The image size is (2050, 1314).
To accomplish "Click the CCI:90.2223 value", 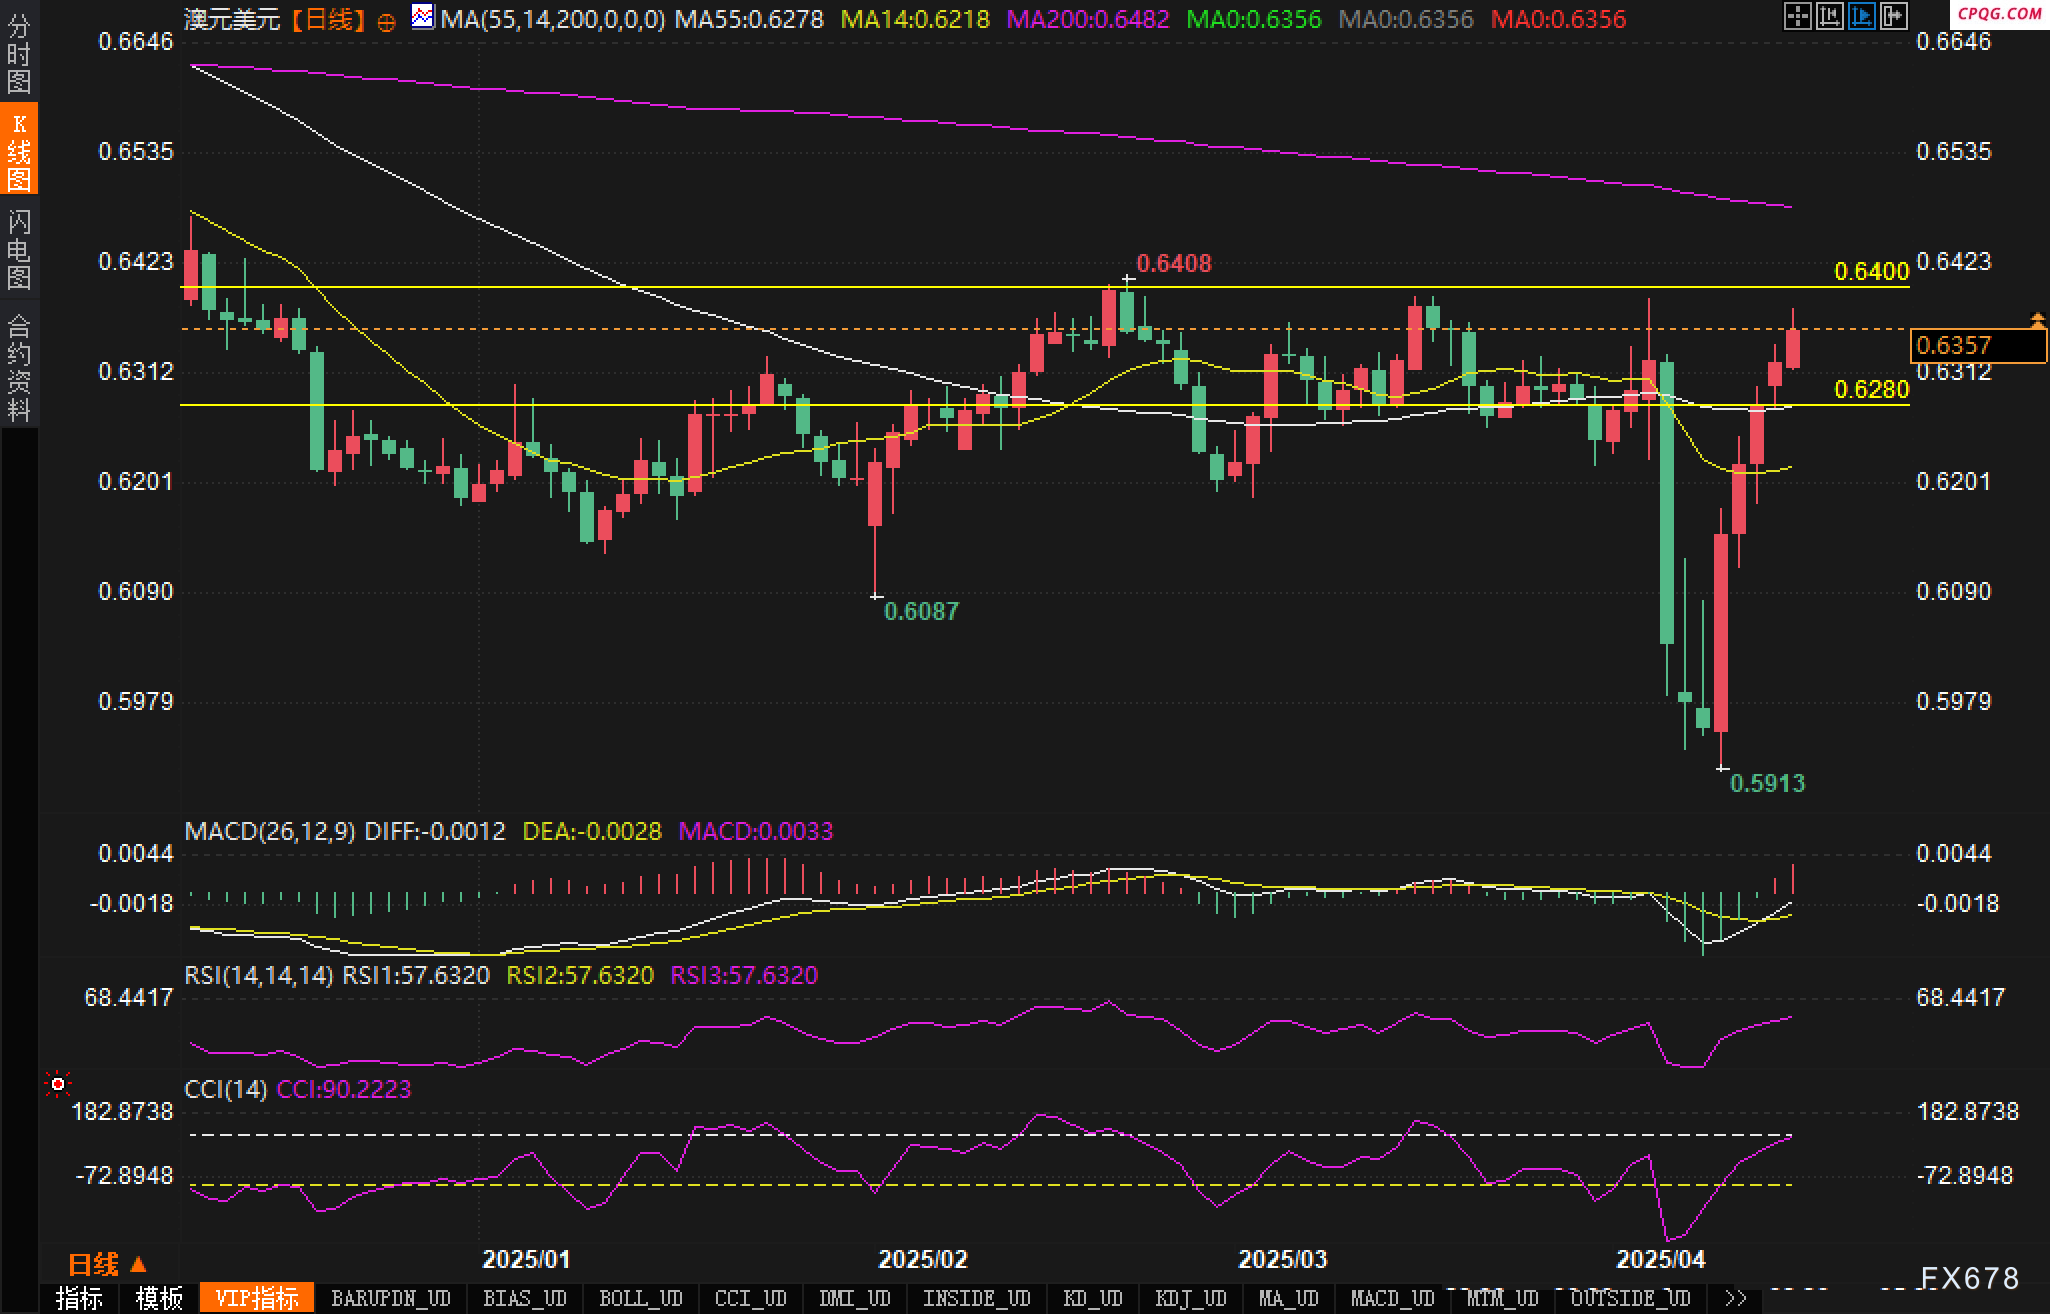I will coord(344,1089).
